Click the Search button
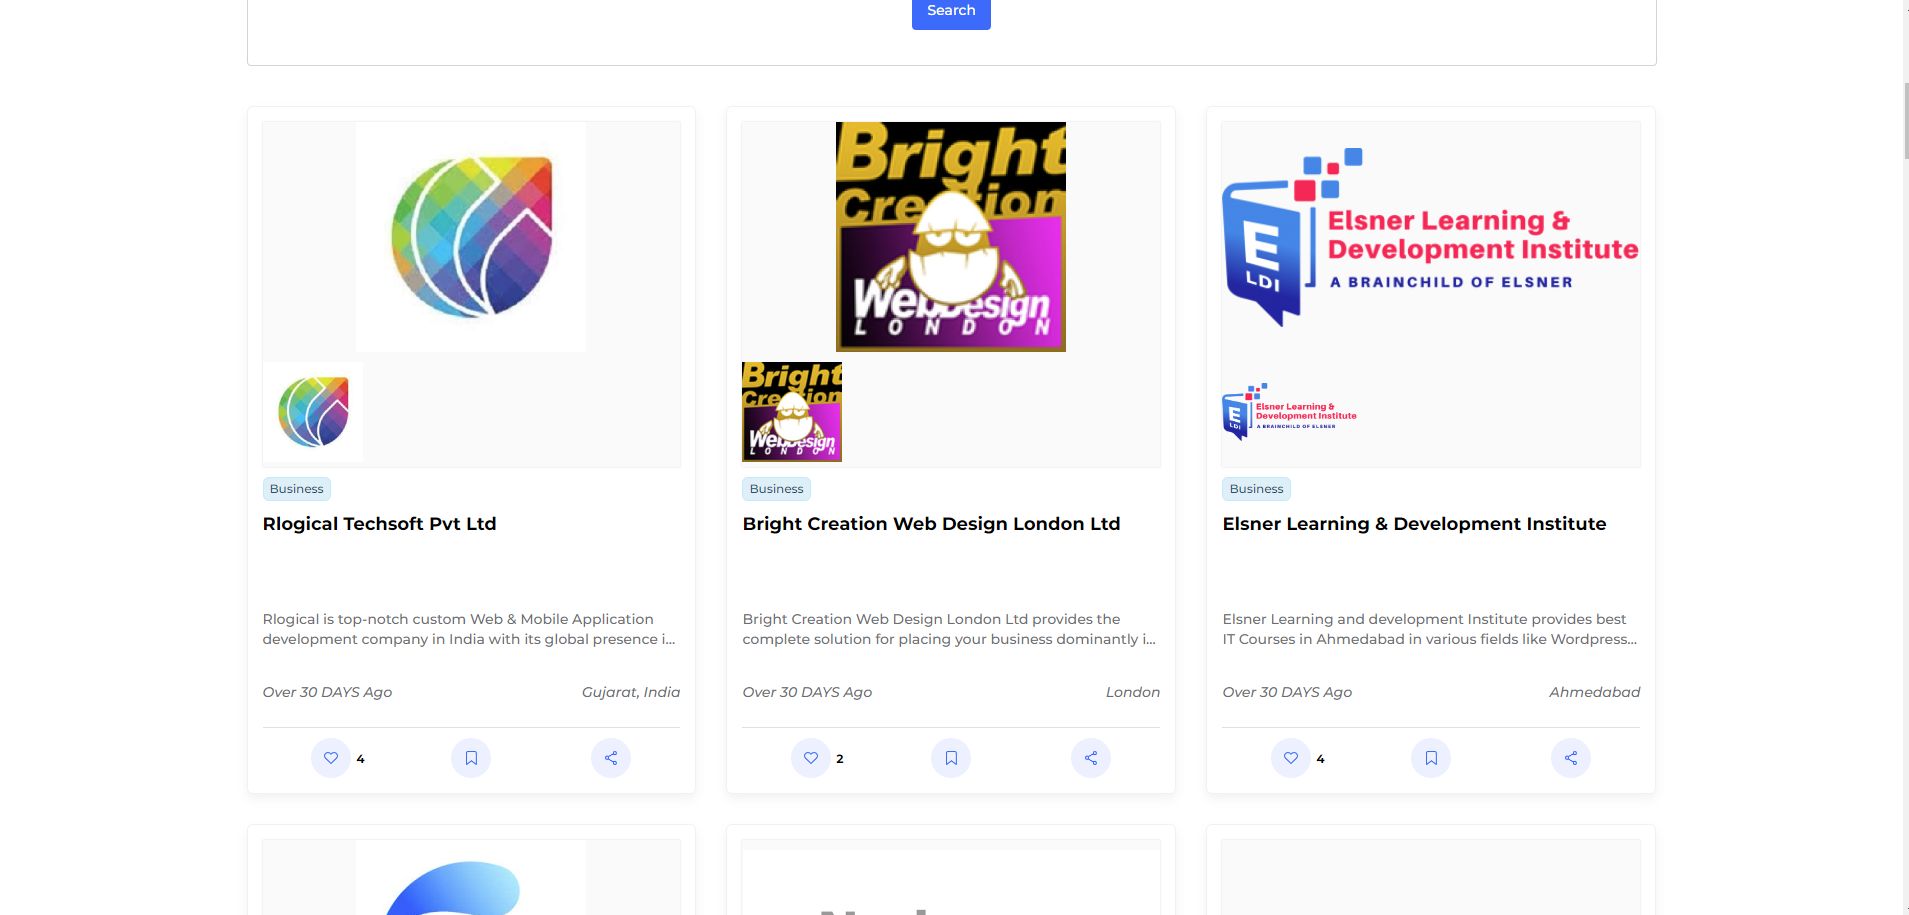The image size is (1909, 915). tap(950, 10)
